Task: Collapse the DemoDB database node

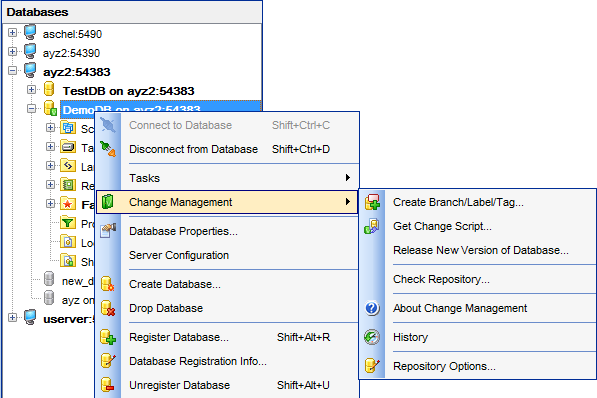Action: point(31,109)
